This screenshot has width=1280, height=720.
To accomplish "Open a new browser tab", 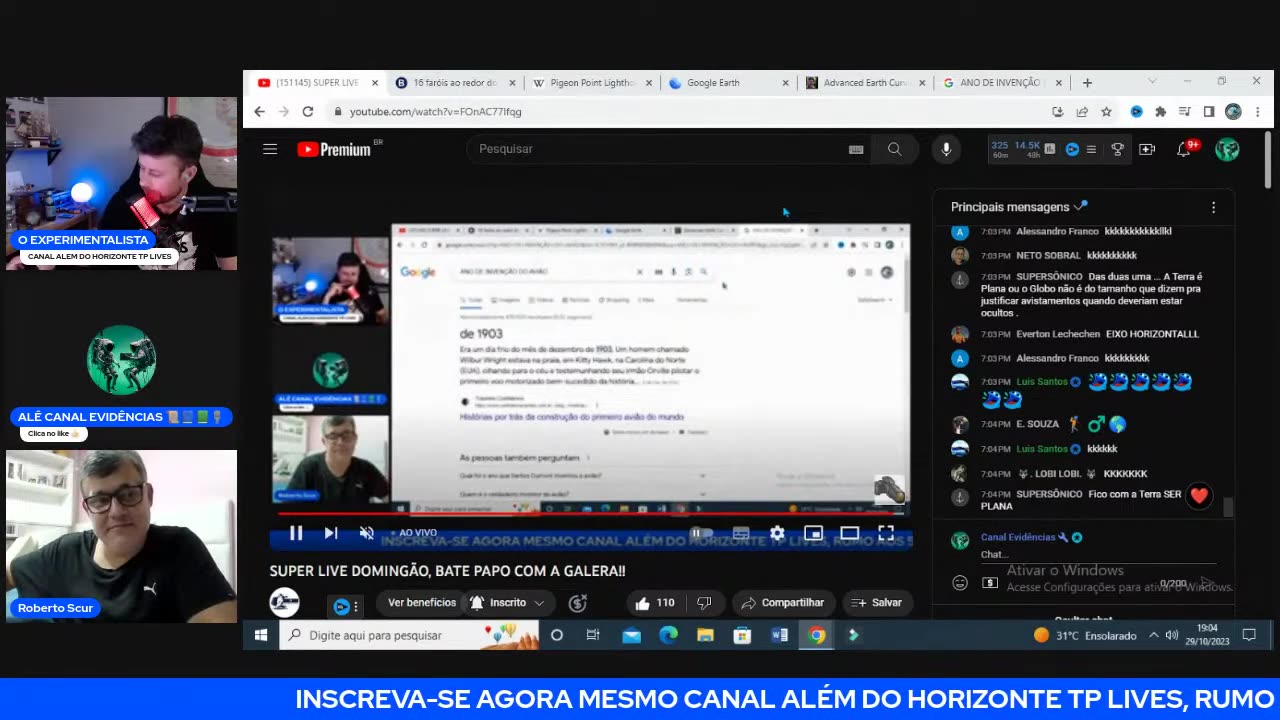I will [x=1087, y=83].
